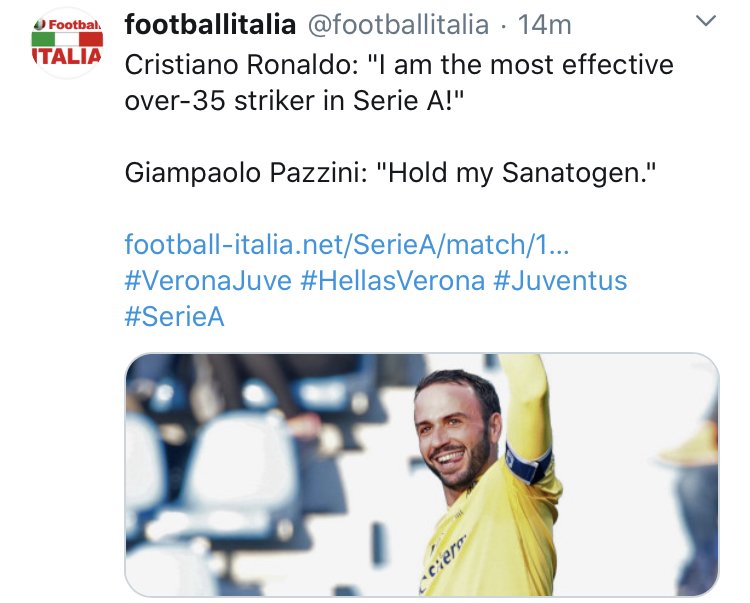Click the @footballitalia handle
This screenshot has height=603, width=750.
click(x=398, y=24)
